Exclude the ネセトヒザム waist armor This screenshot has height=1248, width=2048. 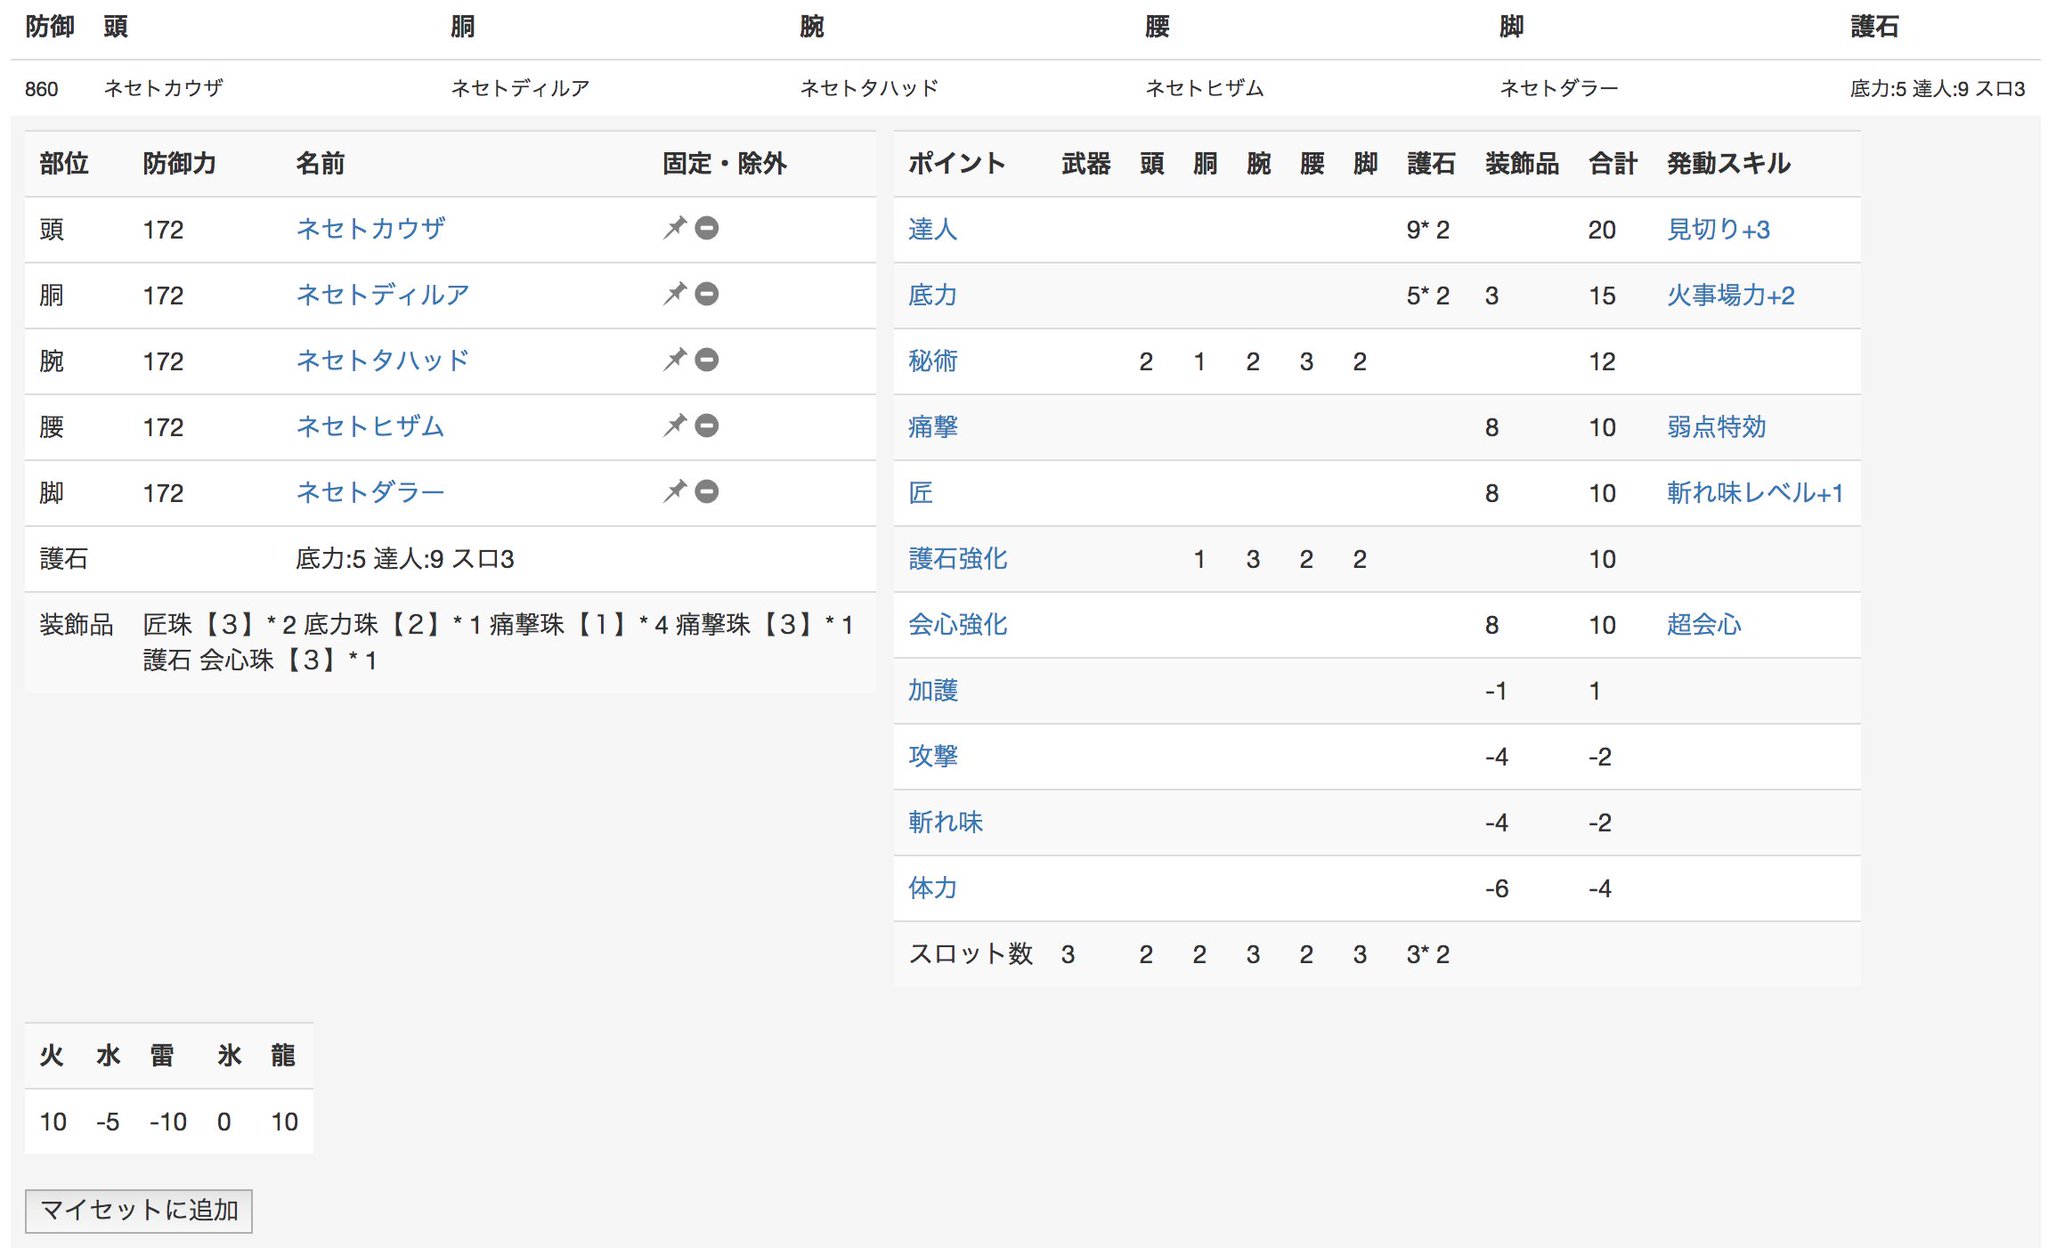coord(707,426)
